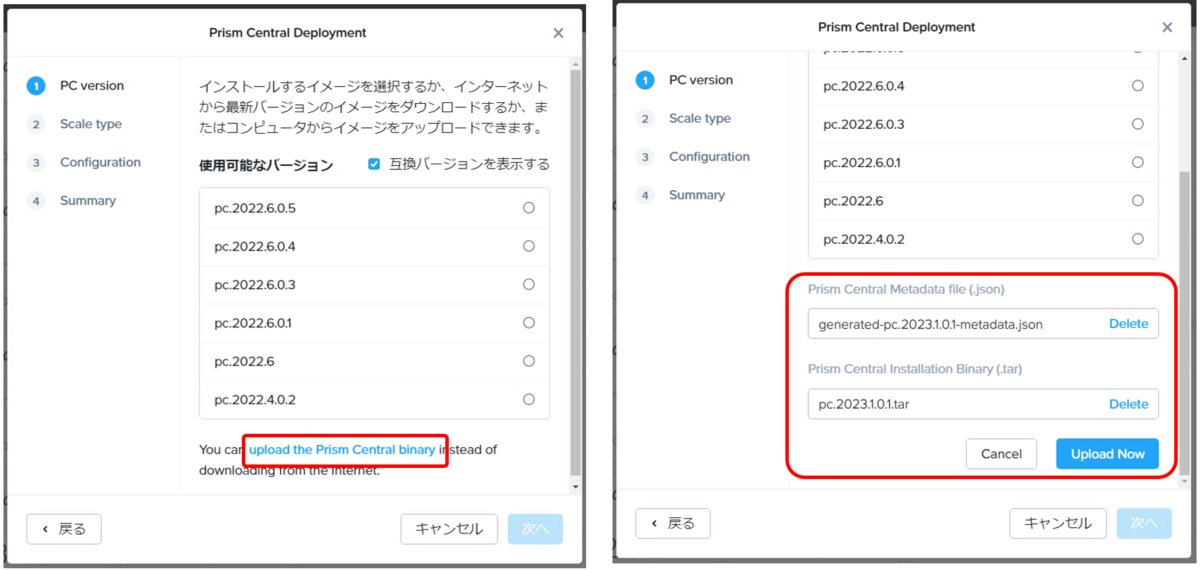Select pc.2022.6 radio button in left dialog
This screenshot has width=1200, height=571.
click(528, 361)
